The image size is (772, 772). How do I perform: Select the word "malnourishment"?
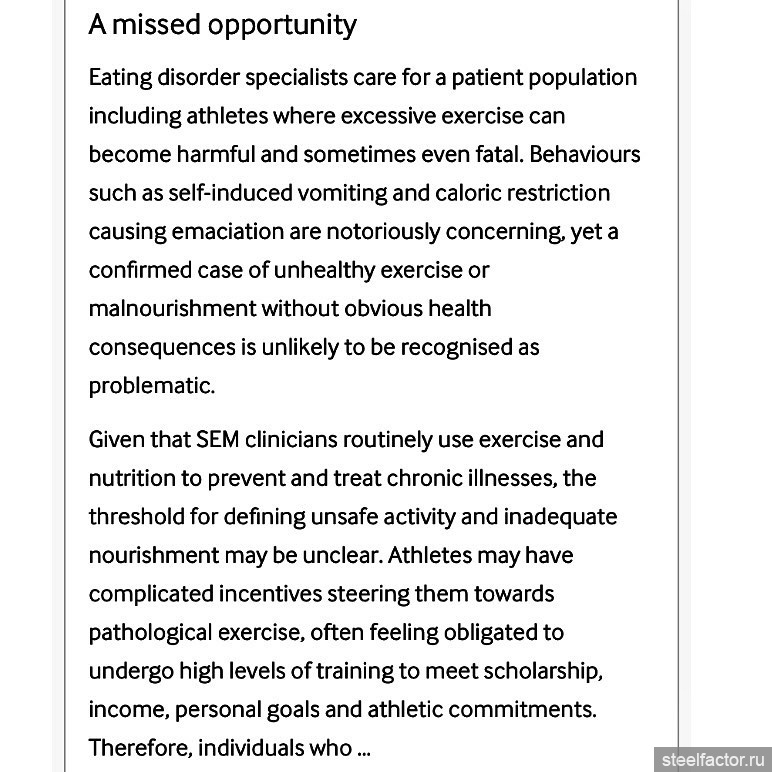172,309
